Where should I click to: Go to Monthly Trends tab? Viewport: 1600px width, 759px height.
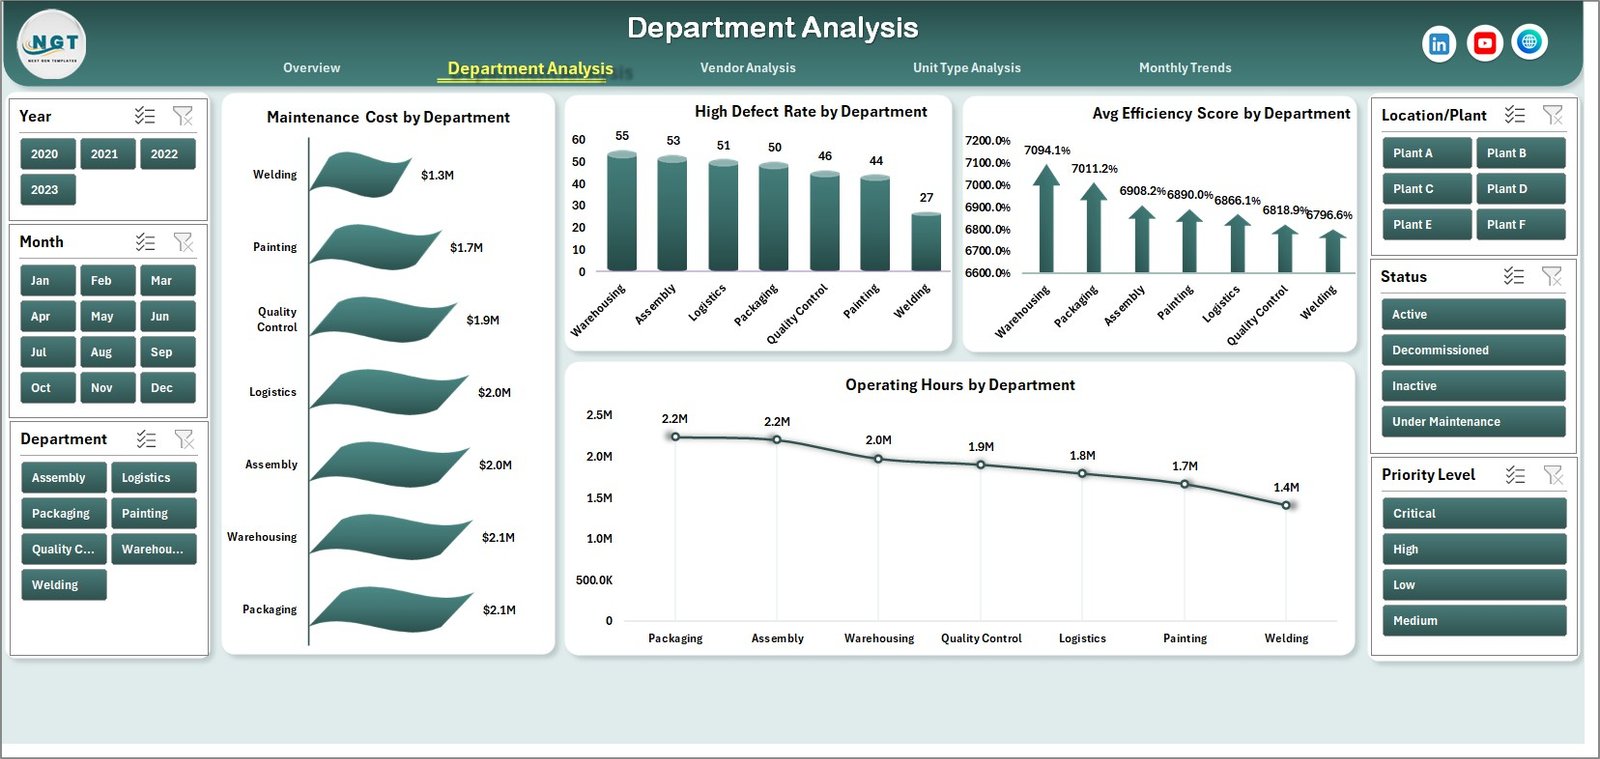[x=1185, y=68]
